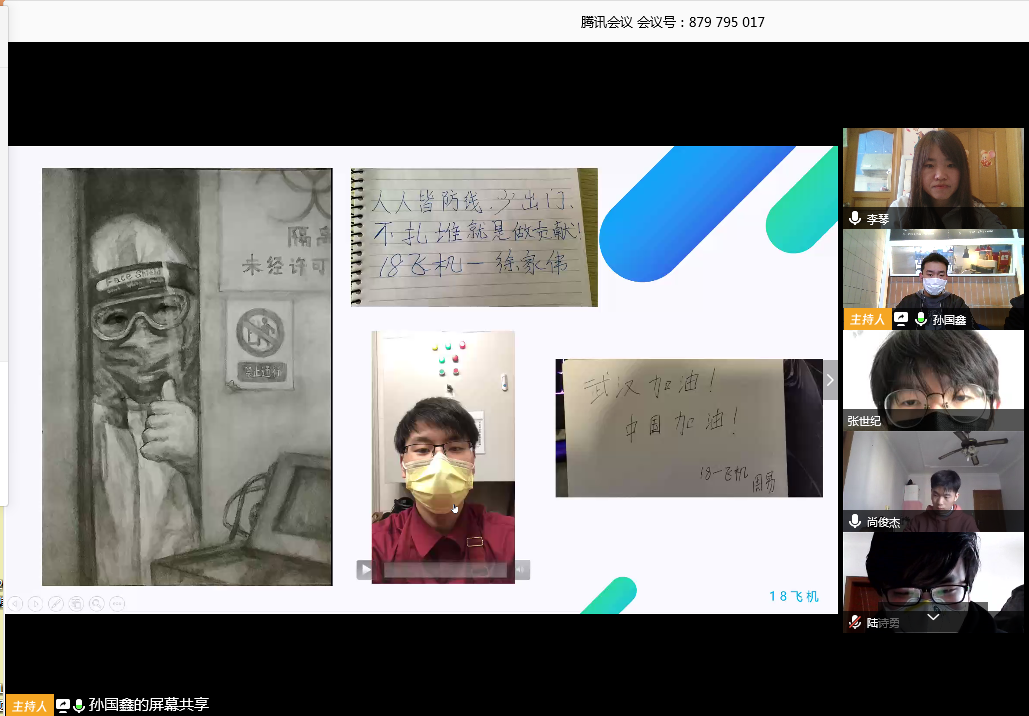Toggle the microphone icon for 尚俊杰
Image resolution: width=1029 pixels, height=716 pixels.
click(855, 521)
